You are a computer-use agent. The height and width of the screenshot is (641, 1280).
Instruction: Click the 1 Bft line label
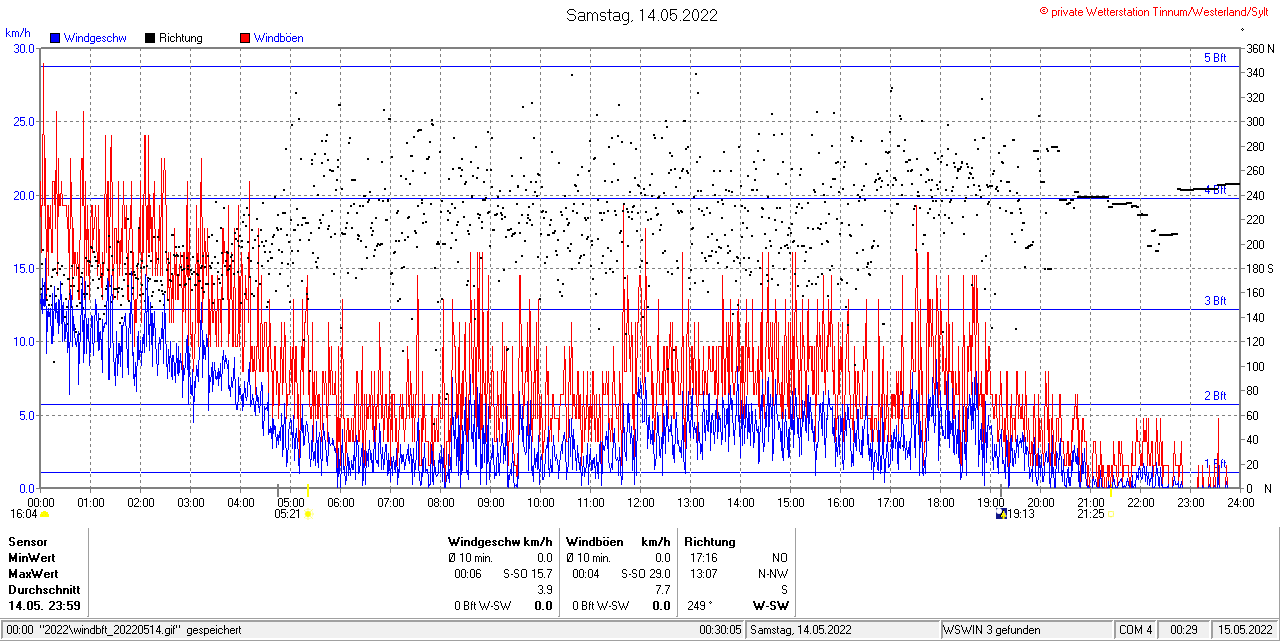(1214, 464)
